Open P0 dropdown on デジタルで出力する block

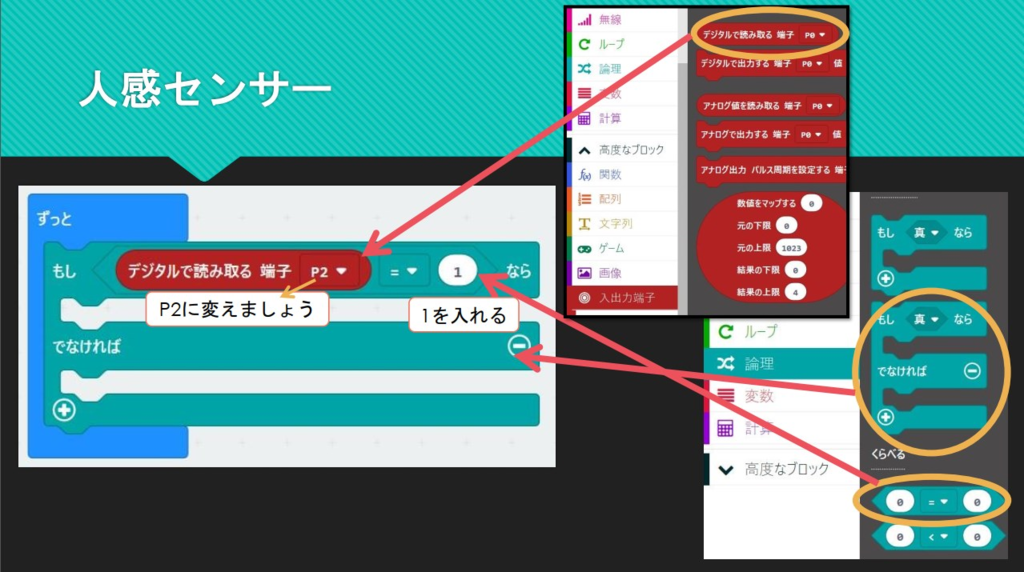coord(812,64)
